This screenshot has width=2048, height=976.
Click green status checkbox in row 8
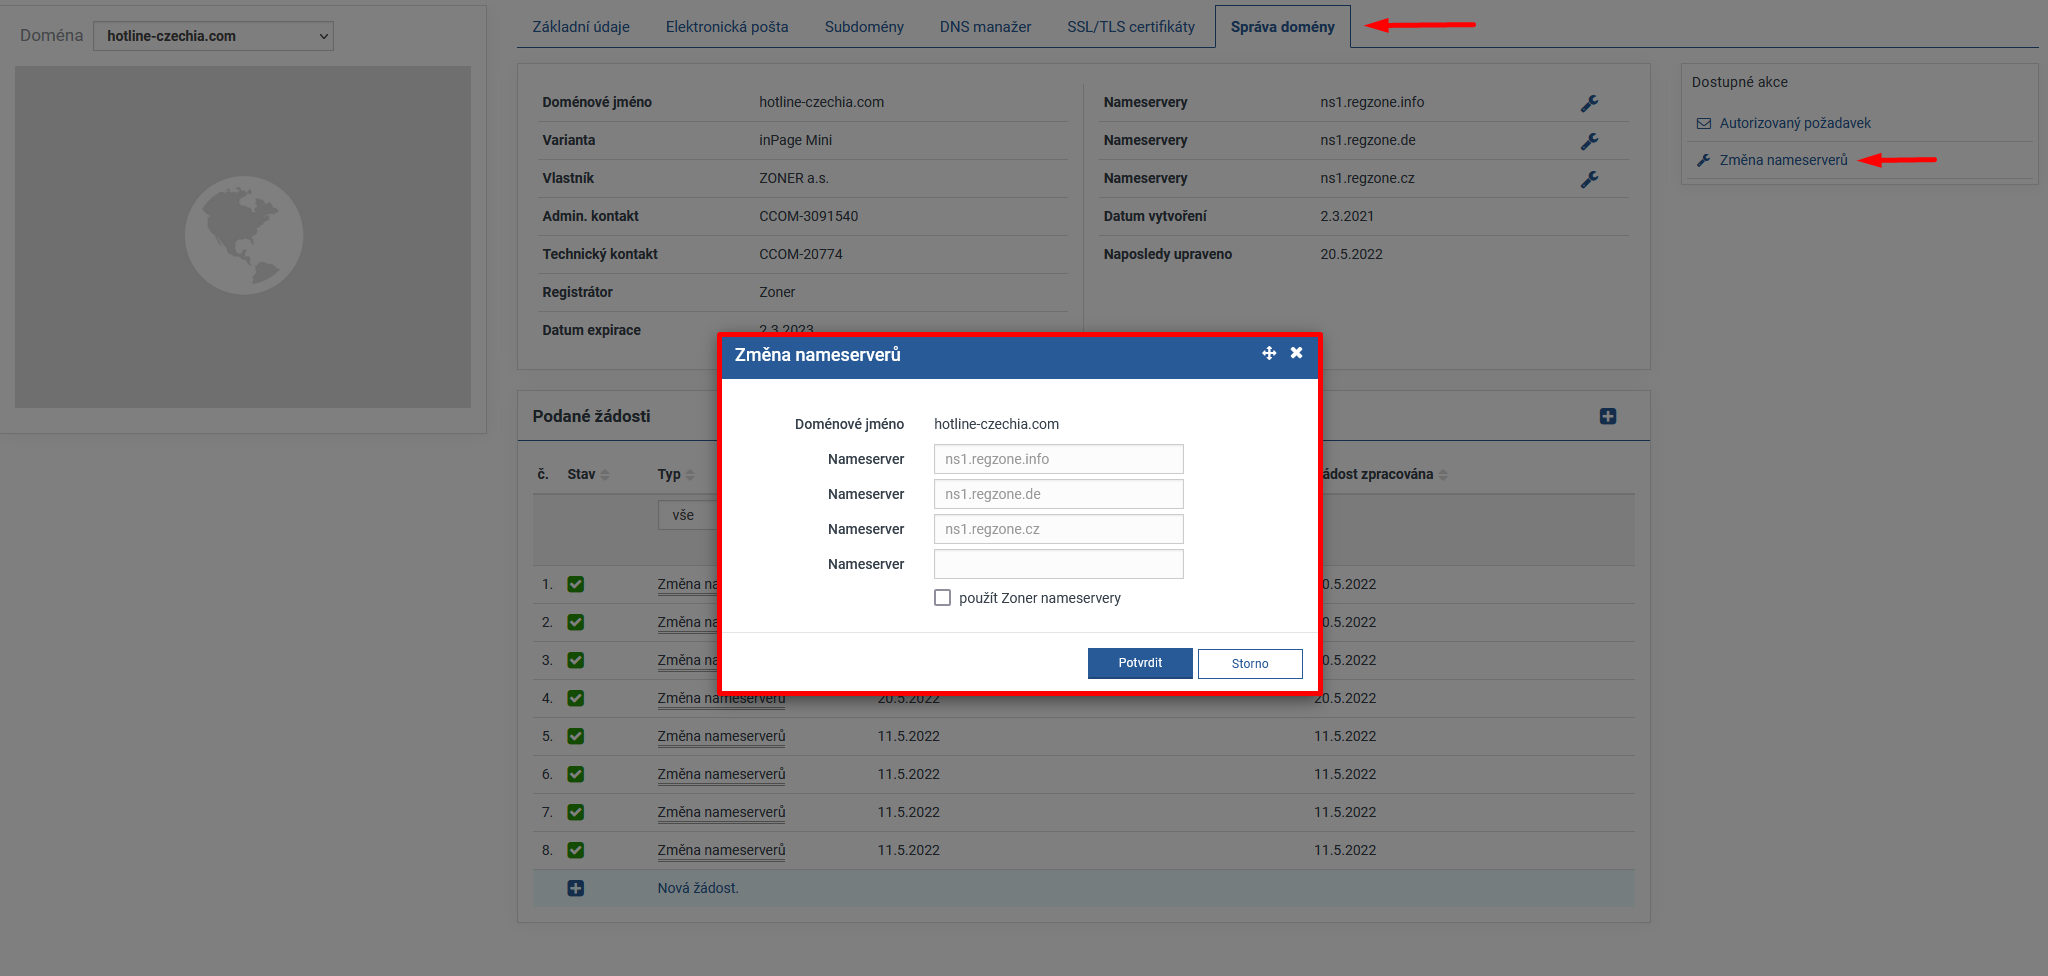tap(576, 850)
